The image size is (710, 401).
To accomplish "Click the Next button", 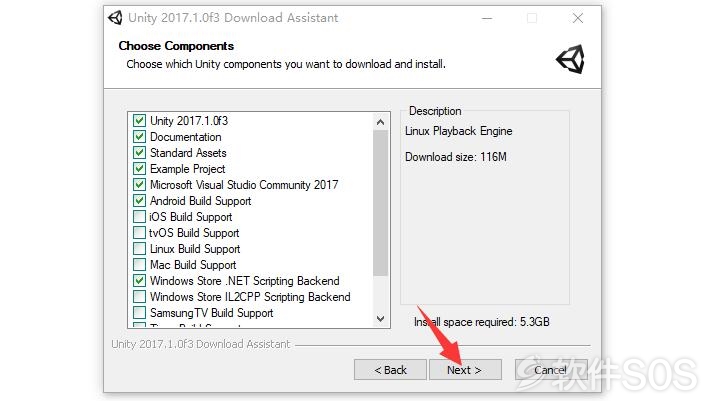I will pyautogui.click(x=465, y=370).
